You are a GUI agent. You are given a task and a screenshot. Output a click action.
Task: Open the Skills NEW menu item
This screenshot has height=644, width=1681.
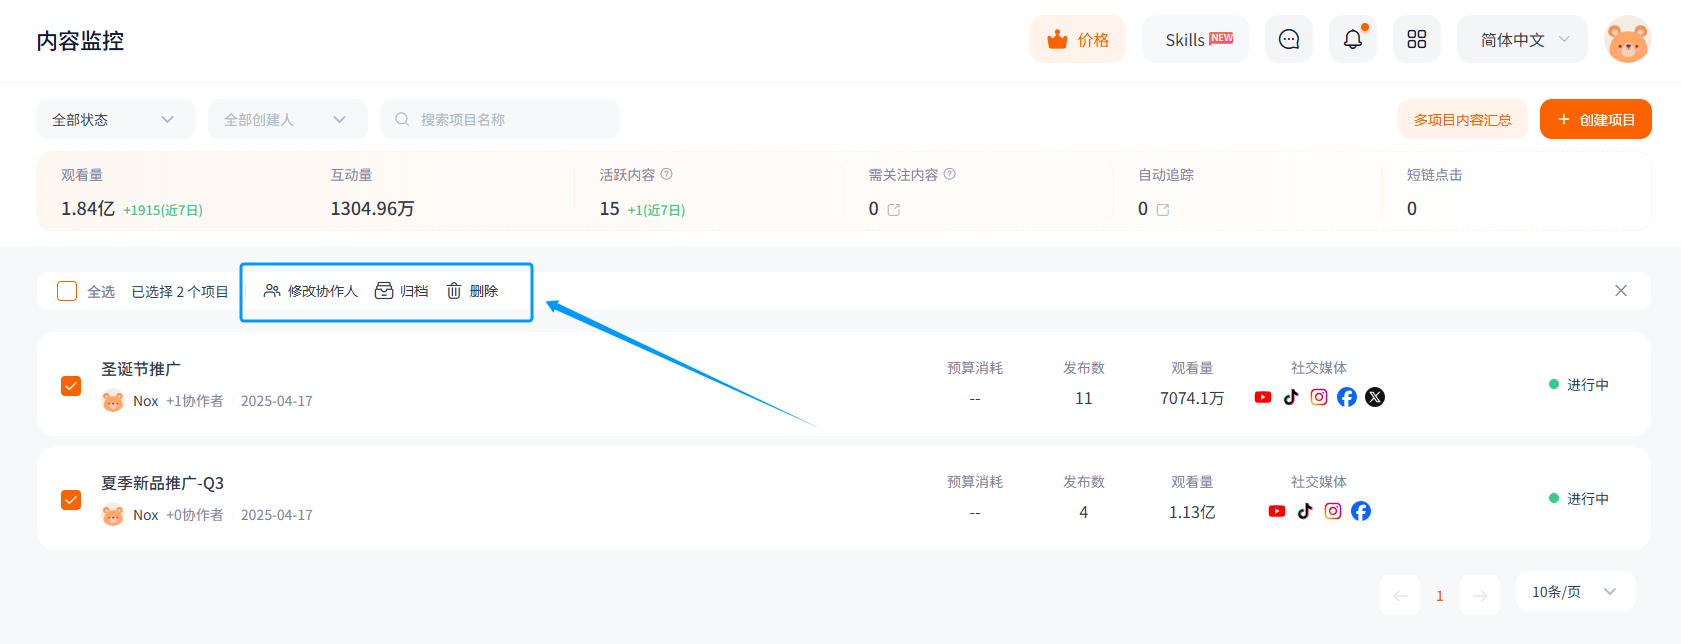pyautogui.click(x=1196, y=39)
